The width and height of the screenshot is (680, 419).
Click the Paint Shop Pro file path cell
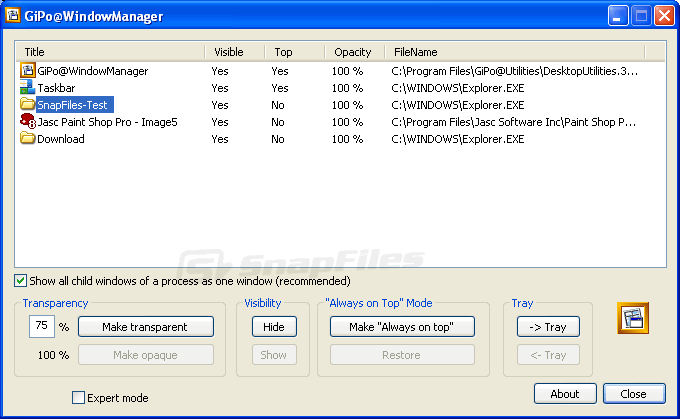(x=513, y=122)
